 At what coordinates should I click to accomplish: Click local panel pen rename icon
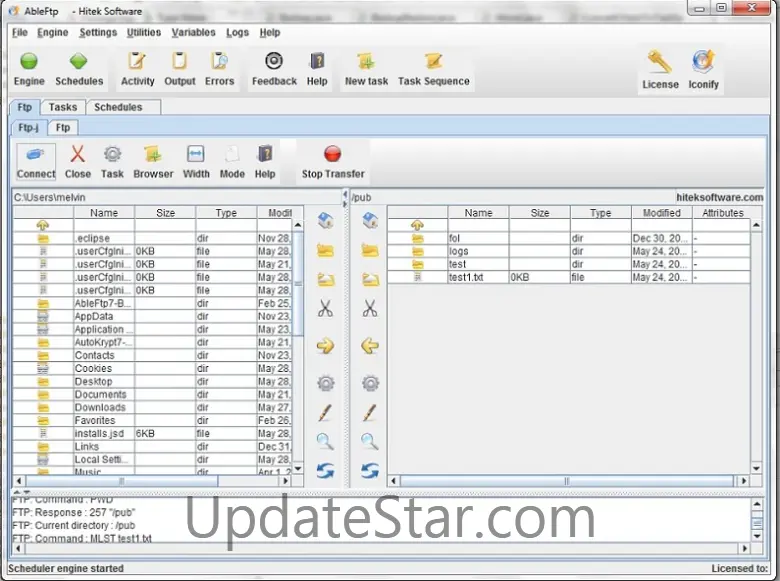(x=325, y=412)
